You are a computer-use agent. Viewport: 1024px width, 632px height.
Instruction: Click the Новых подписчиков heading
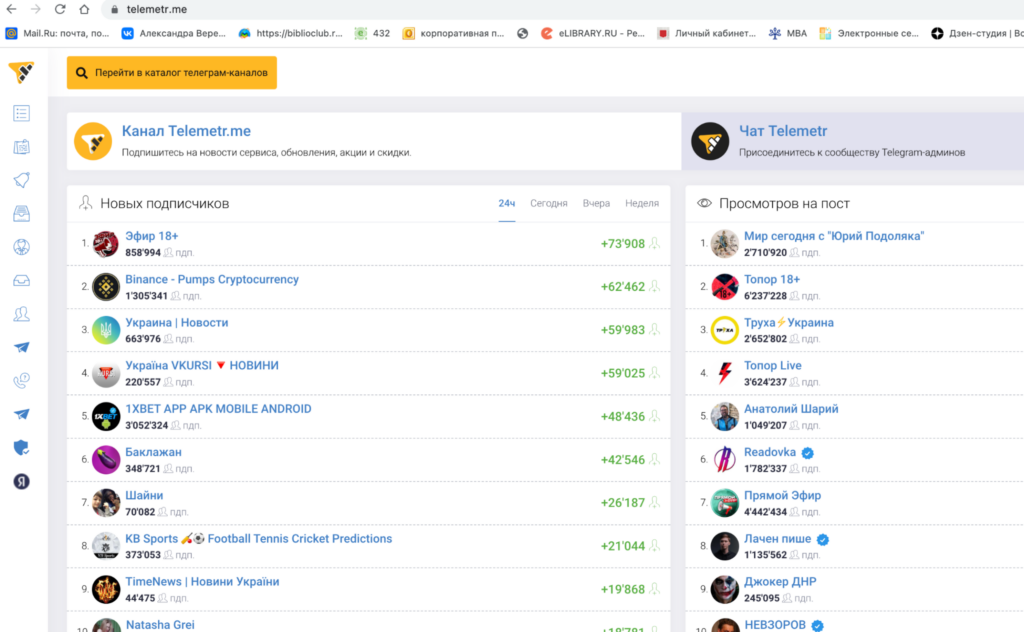pyautogui.click(x=165, y=204)
